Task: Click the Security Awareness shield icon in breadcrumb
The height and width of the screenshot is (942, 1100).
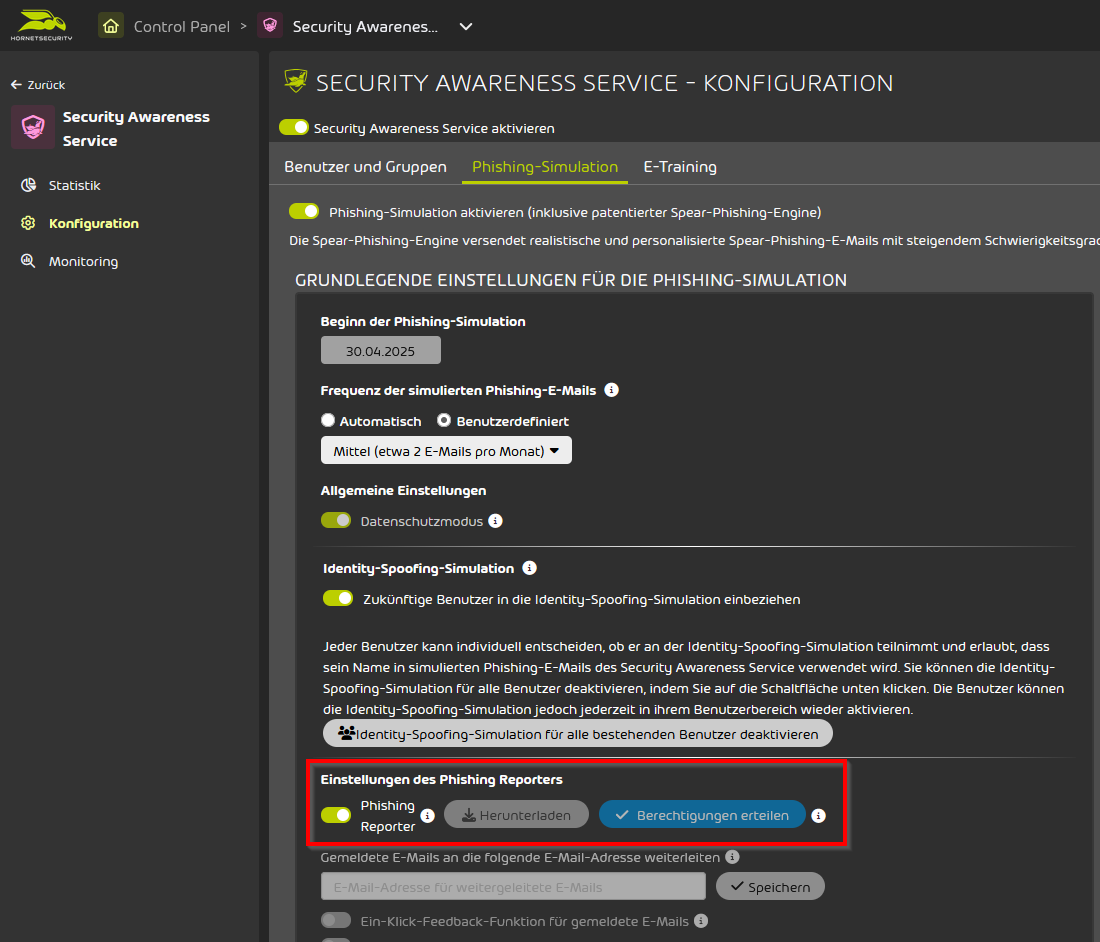Action: click(270, 27)
